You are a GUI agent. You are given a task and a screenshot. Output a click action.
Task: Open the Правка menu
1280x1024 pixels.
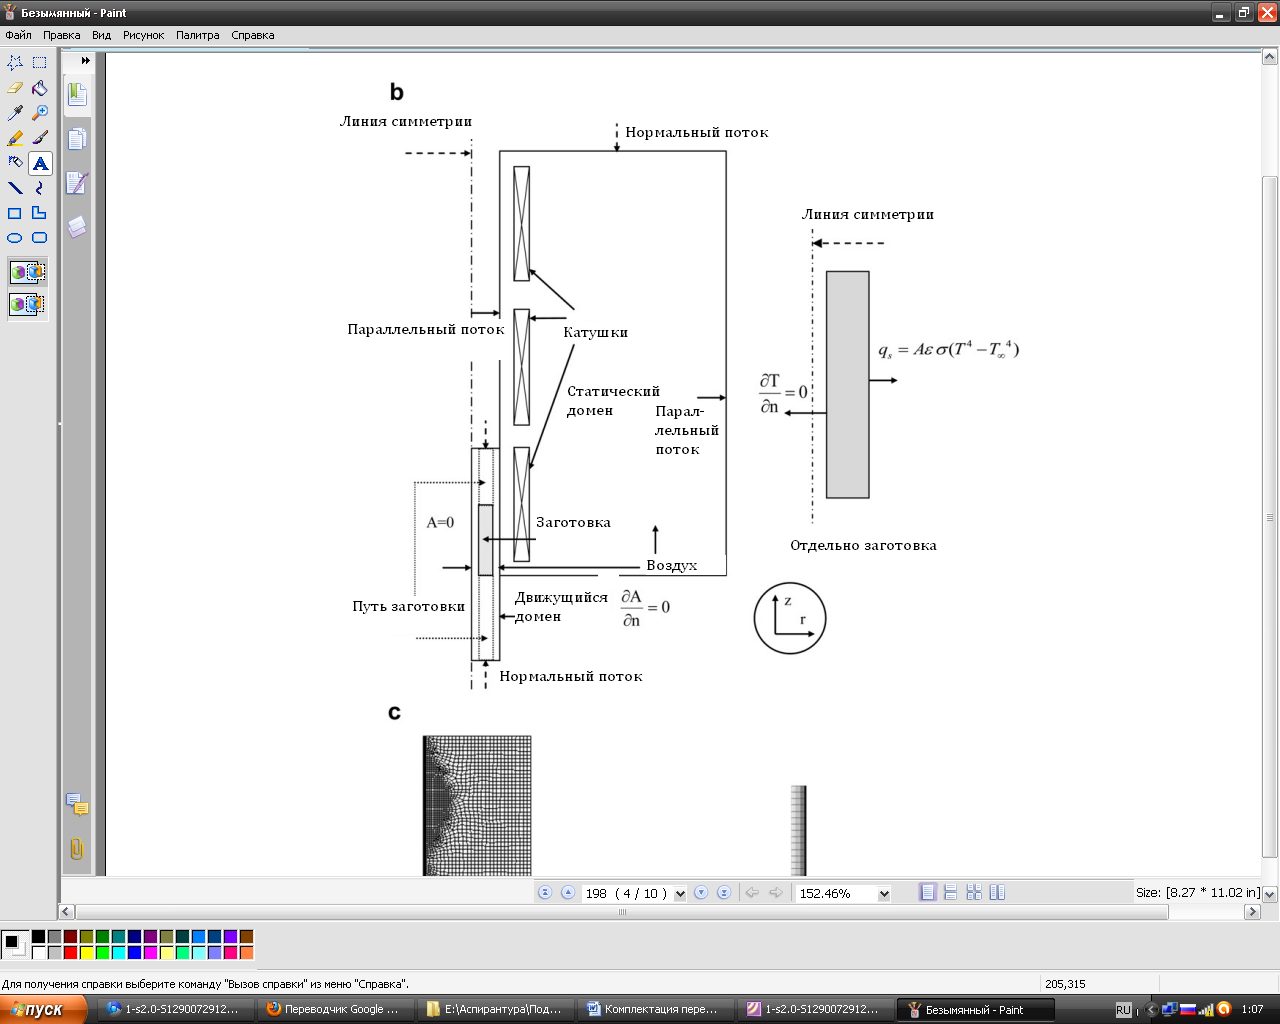pos(61,35)
